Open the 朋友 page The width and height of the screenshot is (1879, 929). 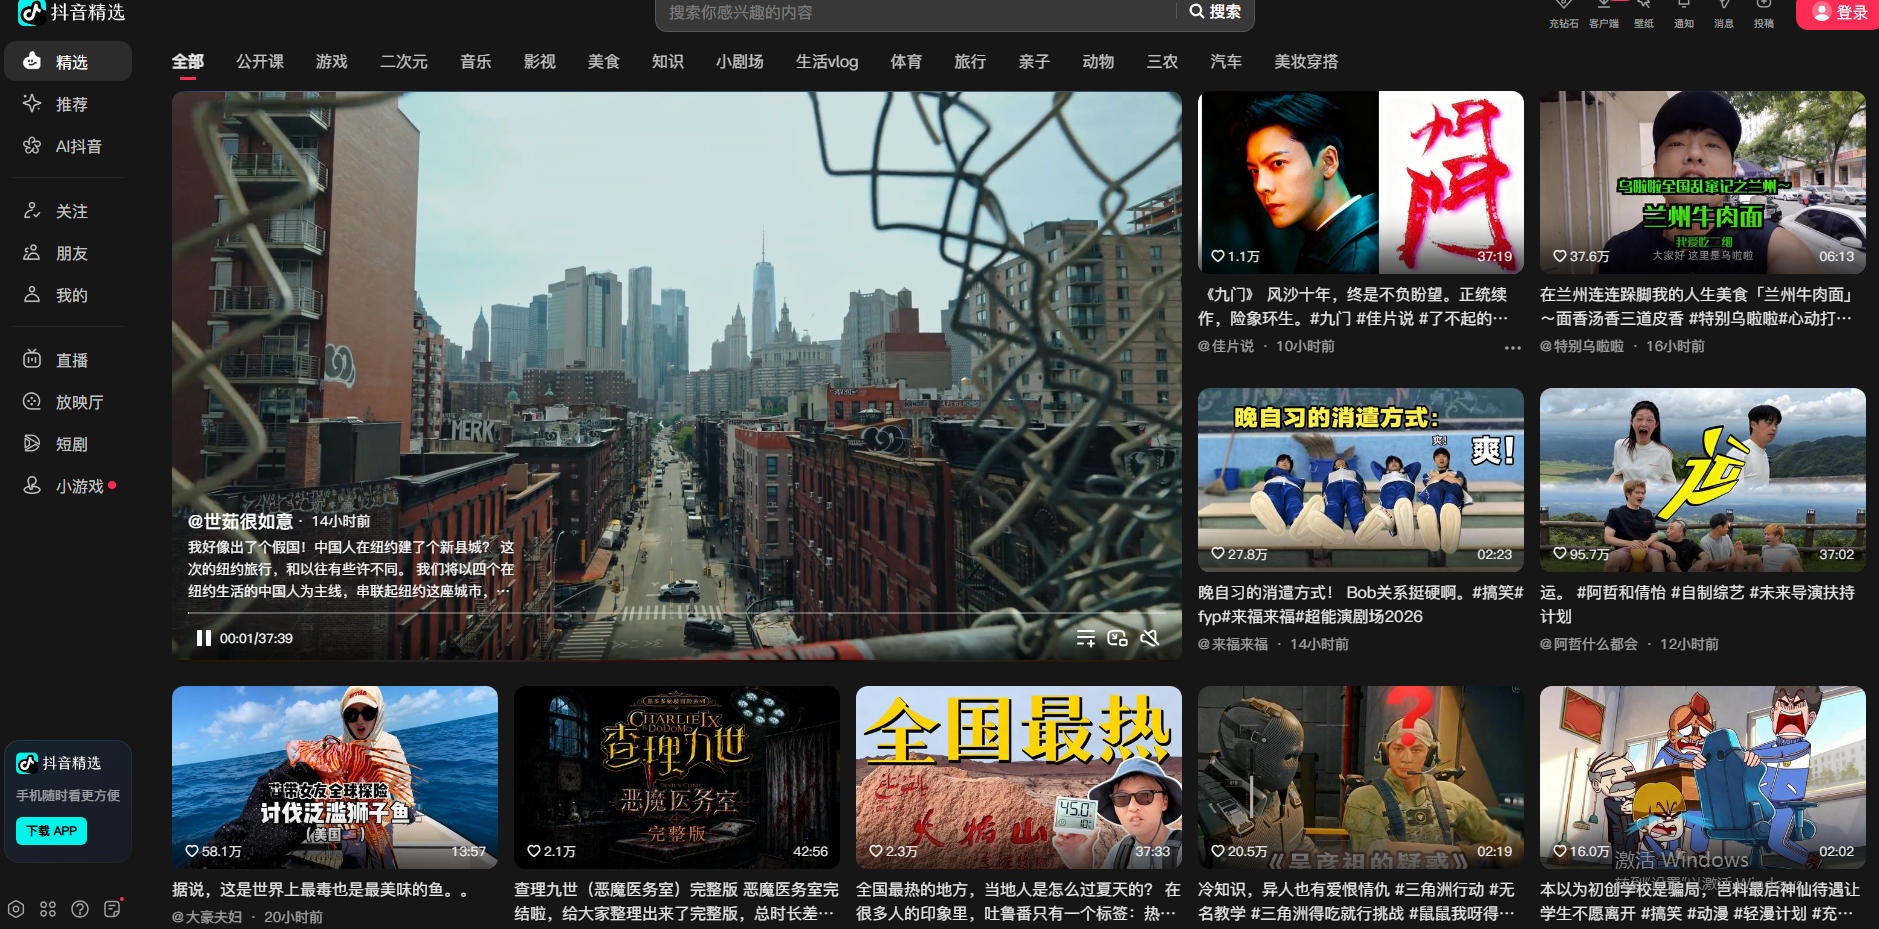tap(68, 253)
